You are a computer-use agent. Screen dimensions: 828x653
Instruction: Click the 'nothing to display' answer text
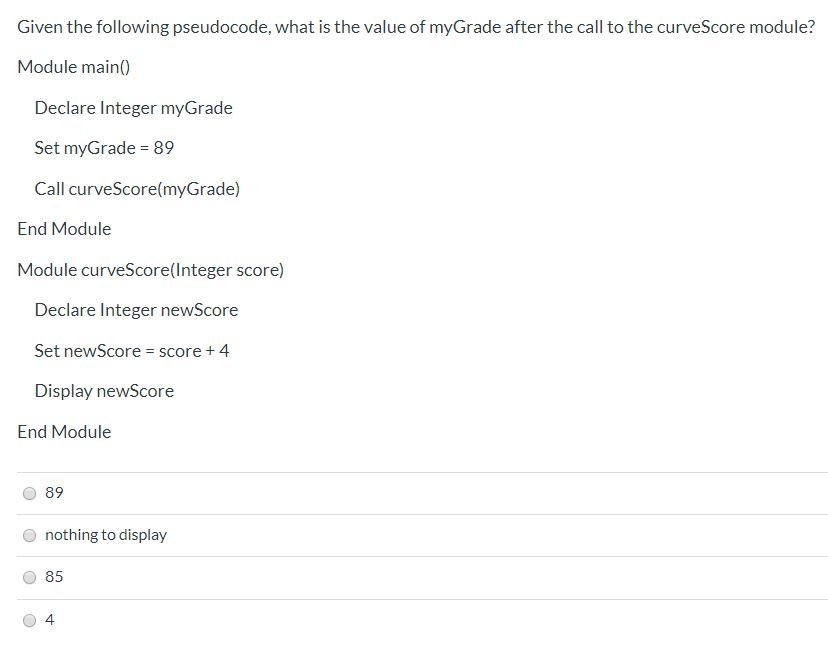(106, 535)
